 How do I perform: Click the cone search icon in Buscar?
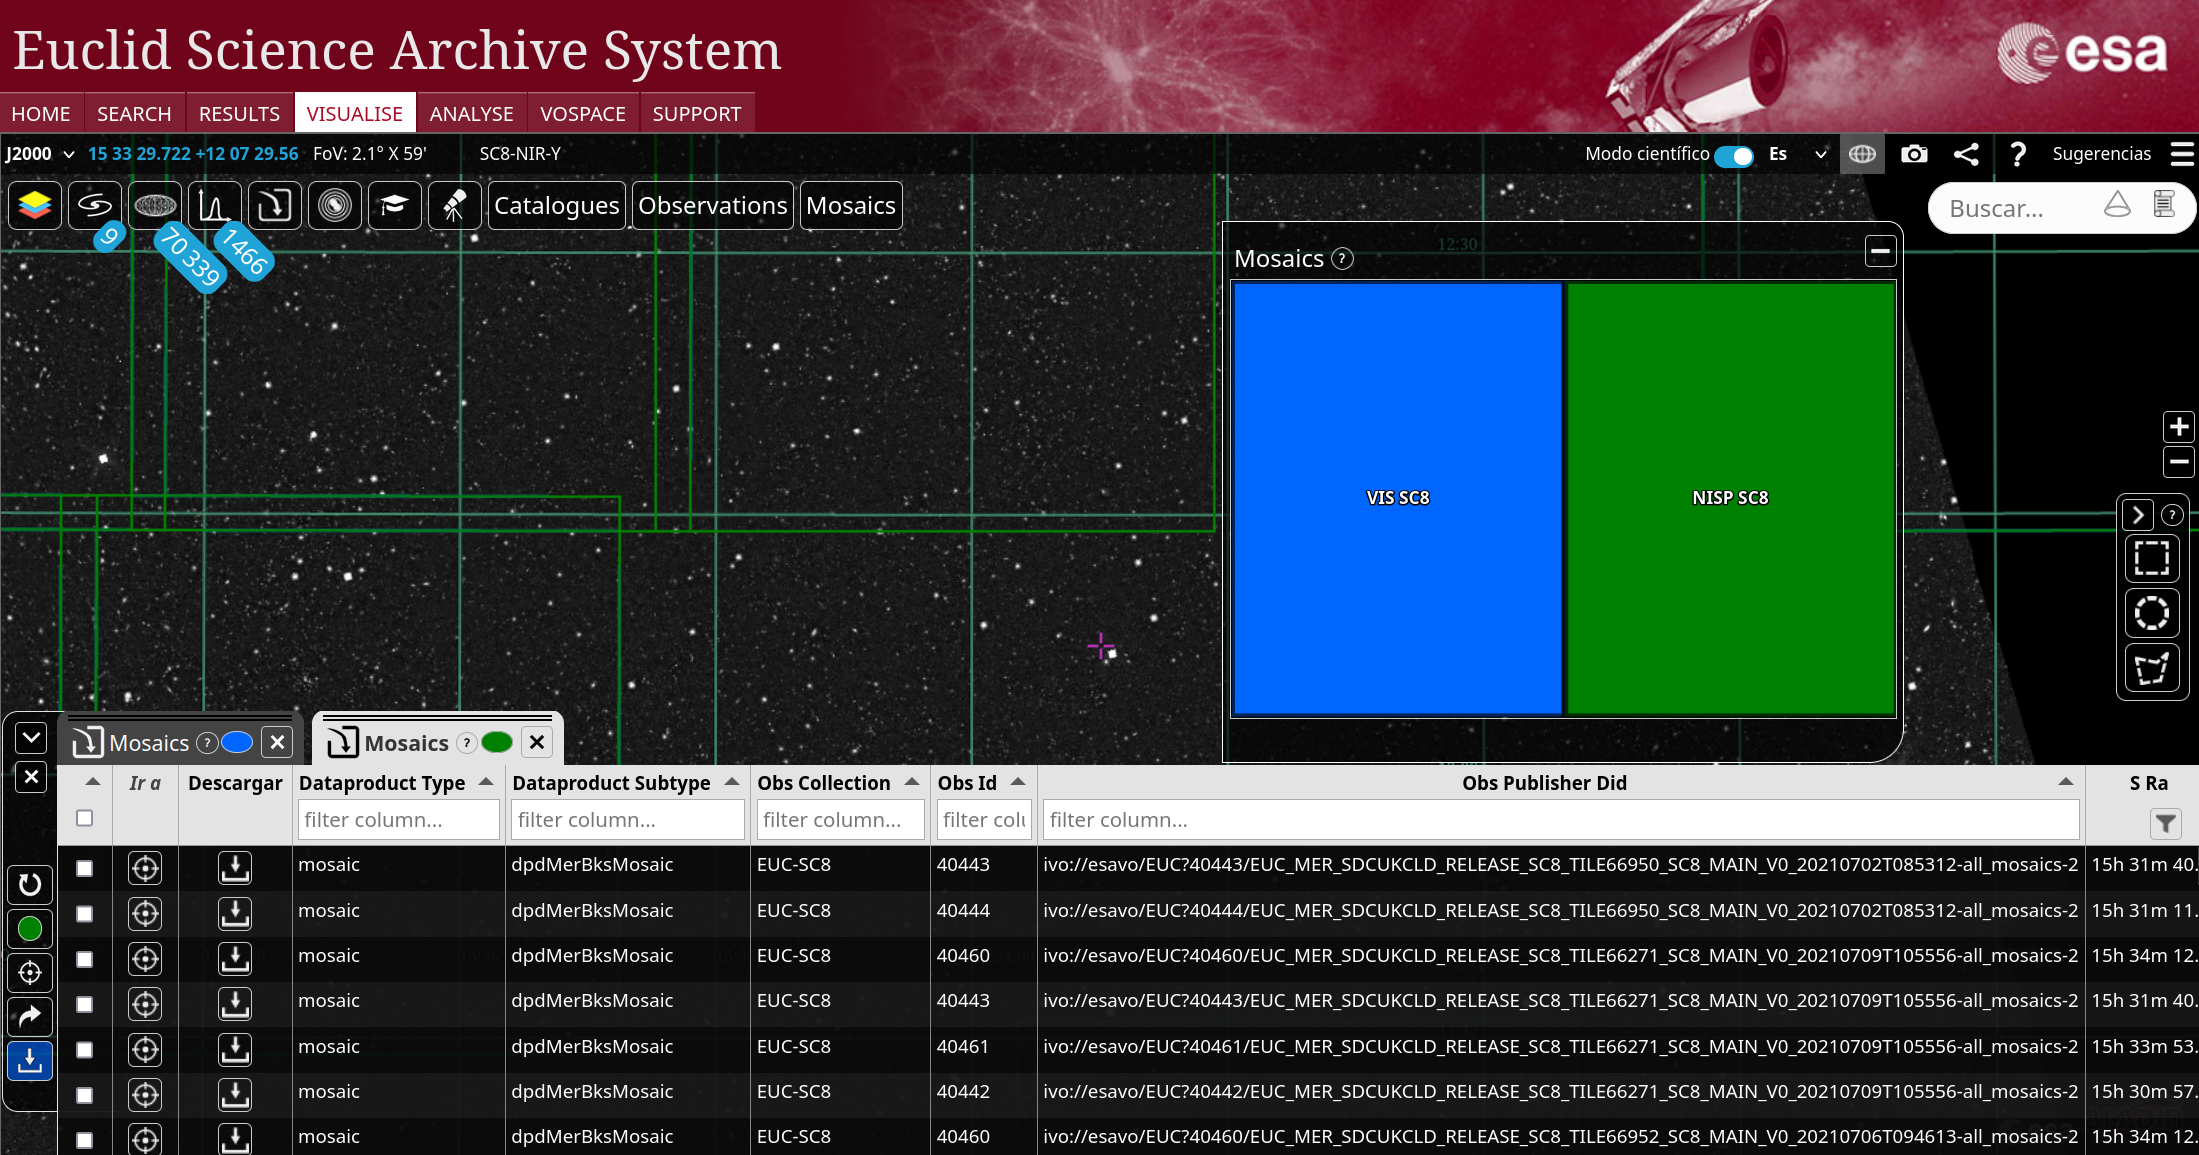tap(2117, 206)
